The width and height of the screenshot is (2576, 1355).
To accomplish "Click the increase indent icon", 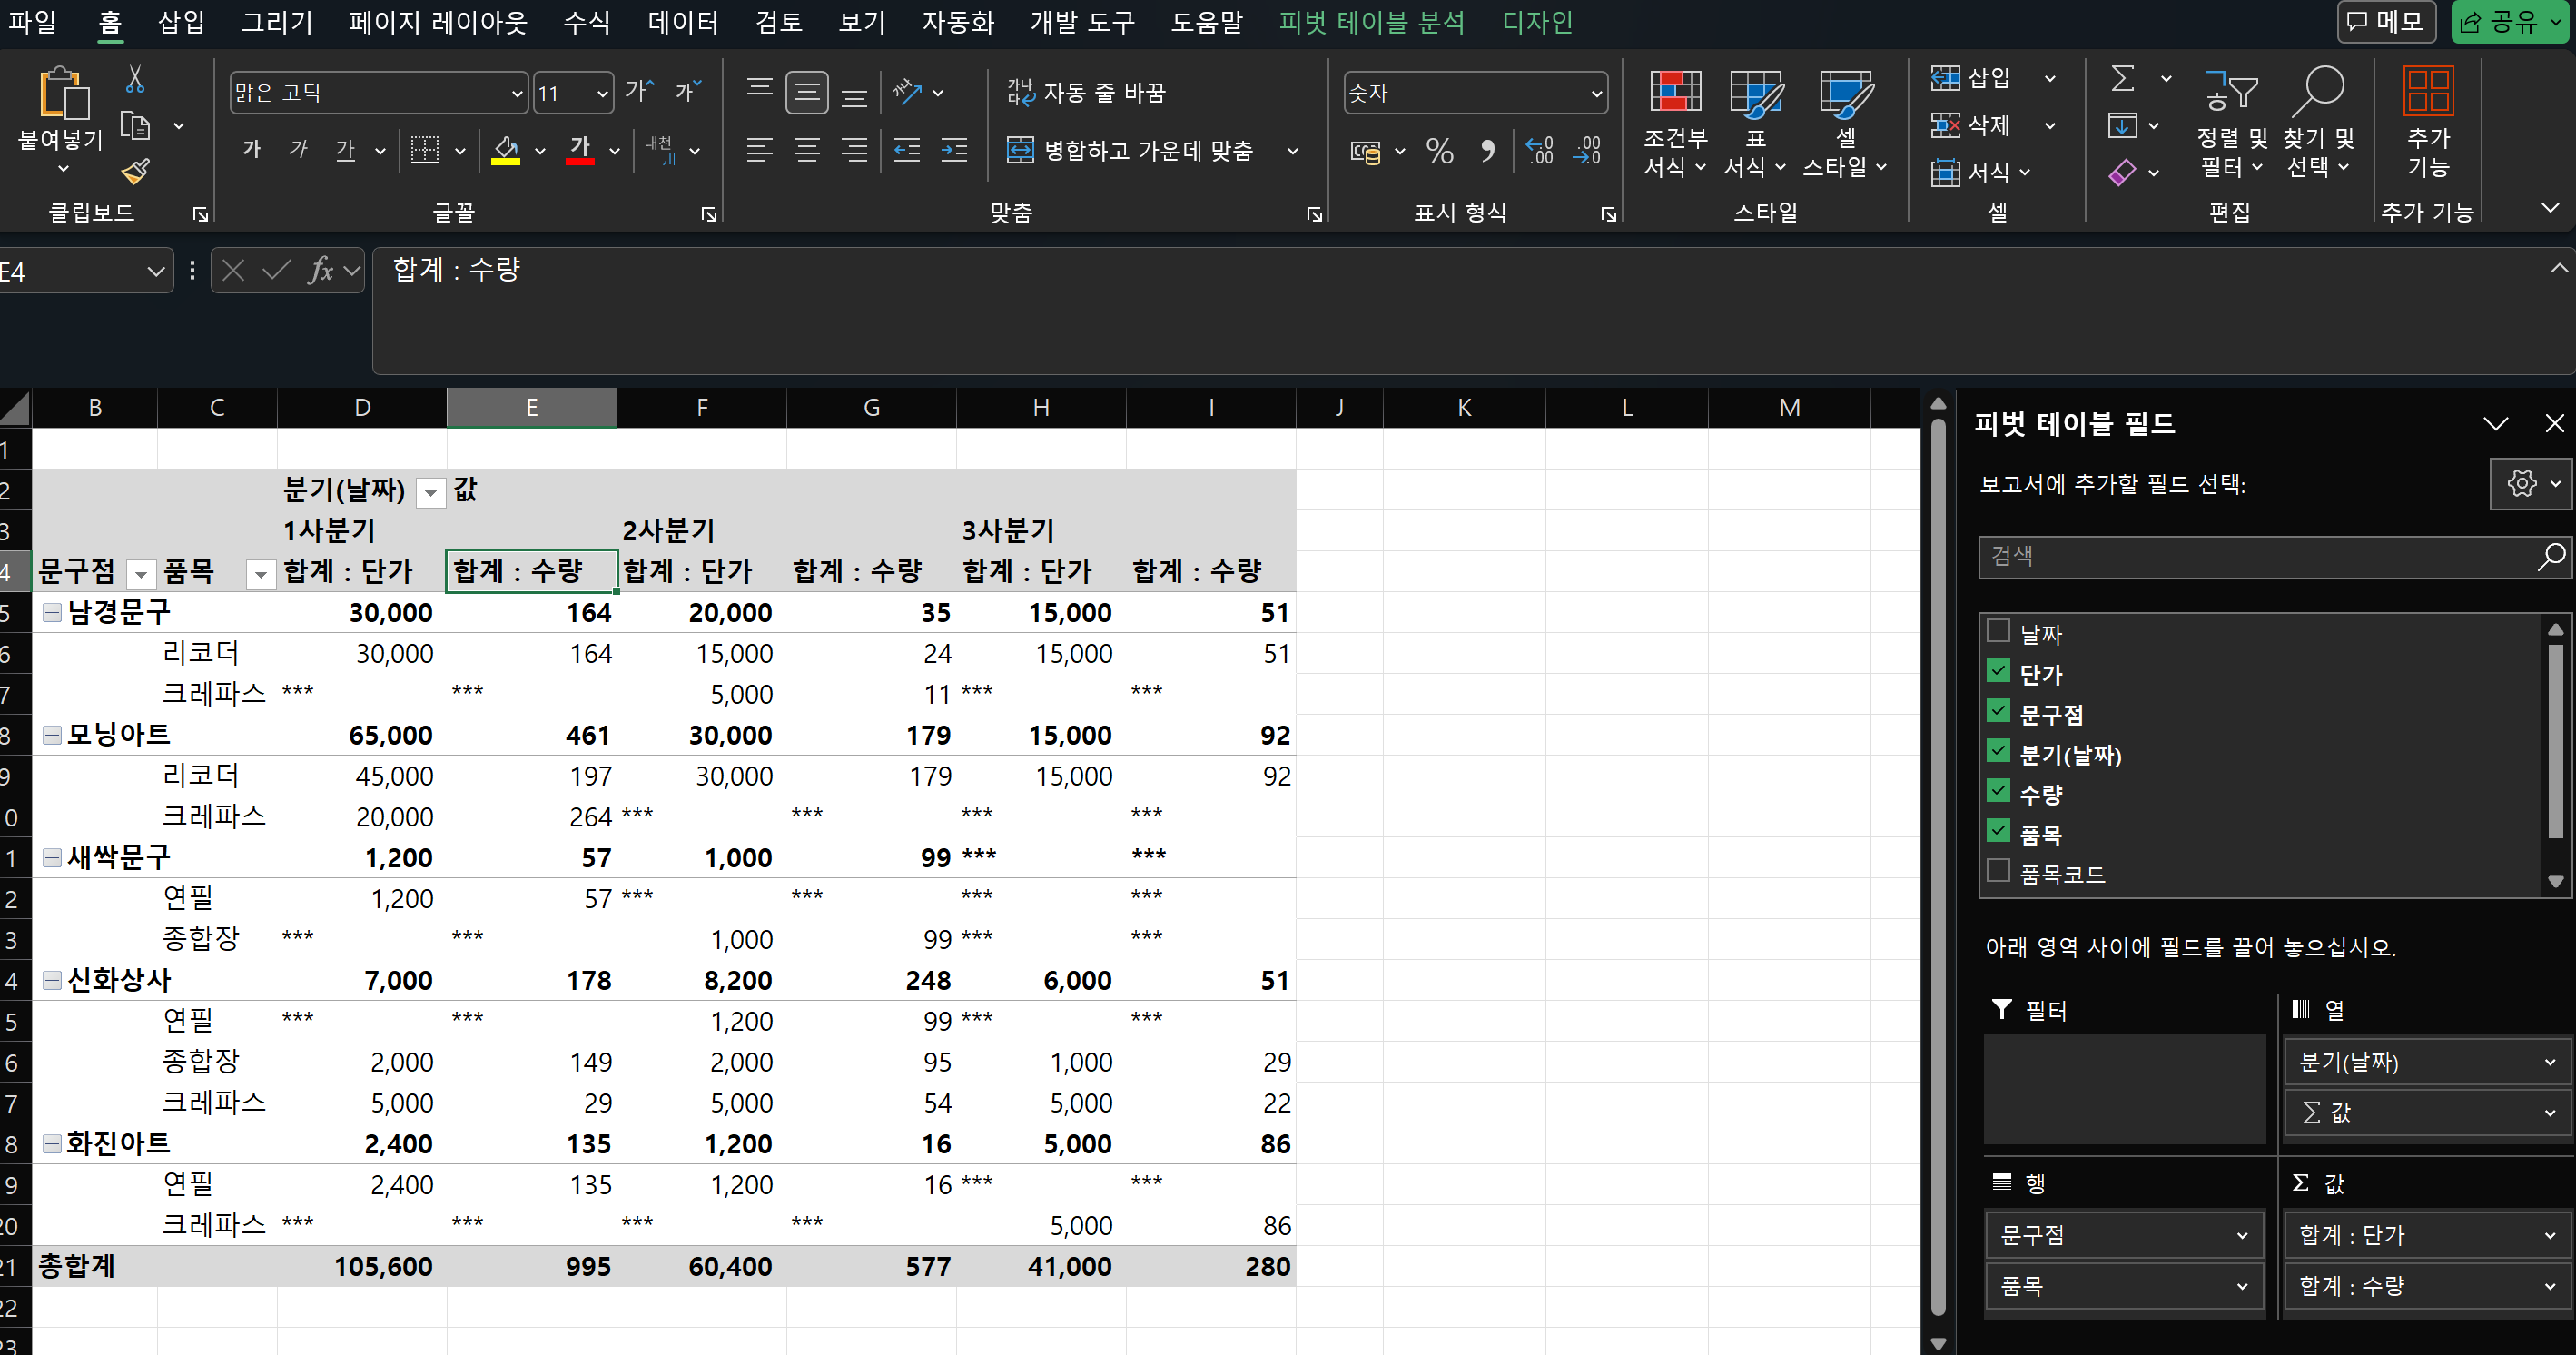I will 954,151.
